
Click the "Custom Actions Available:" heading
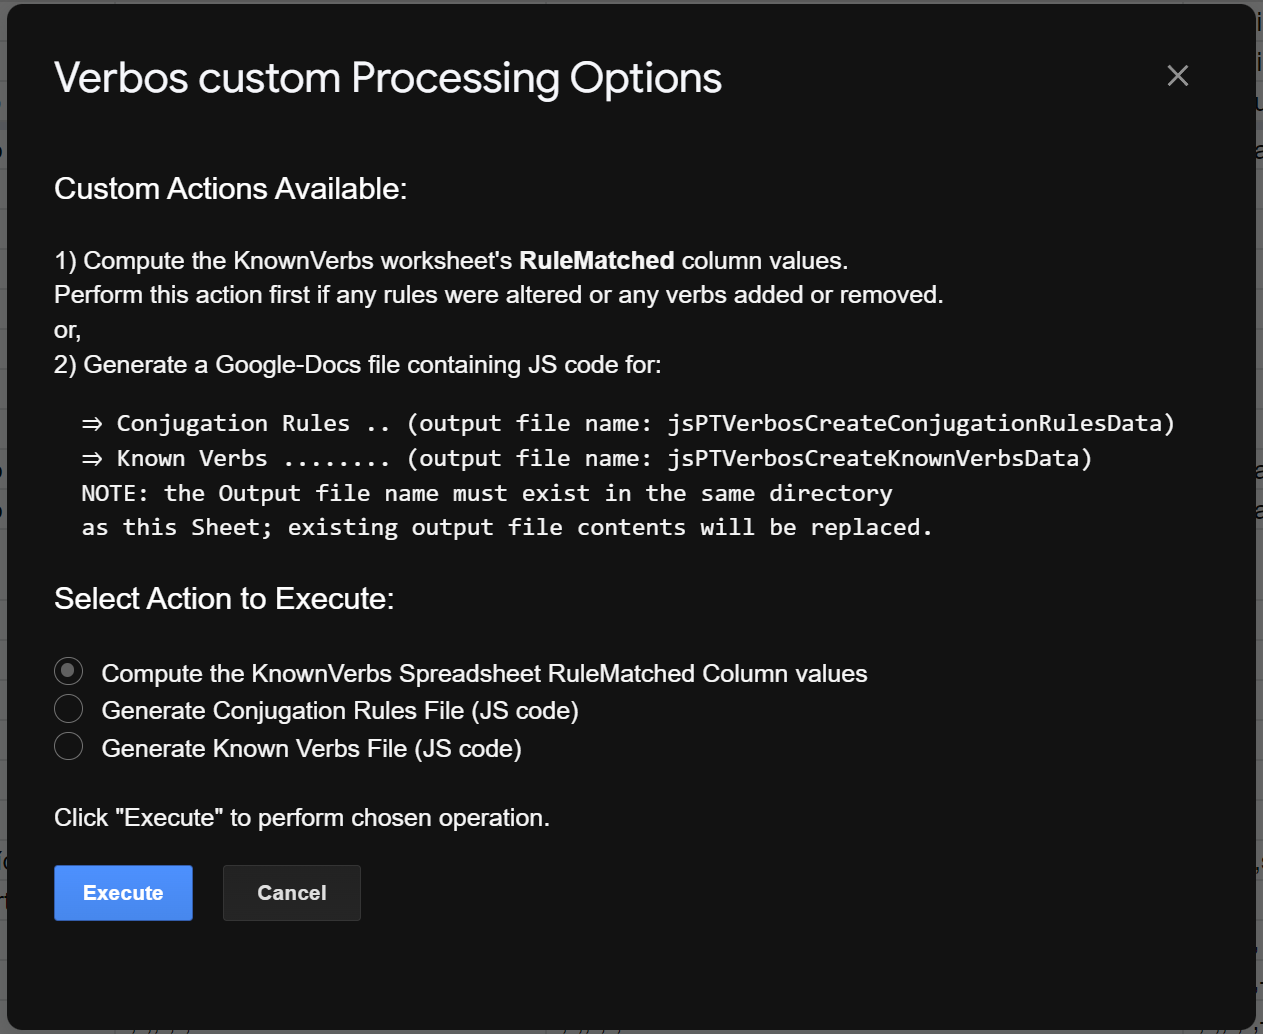[230, 189]
